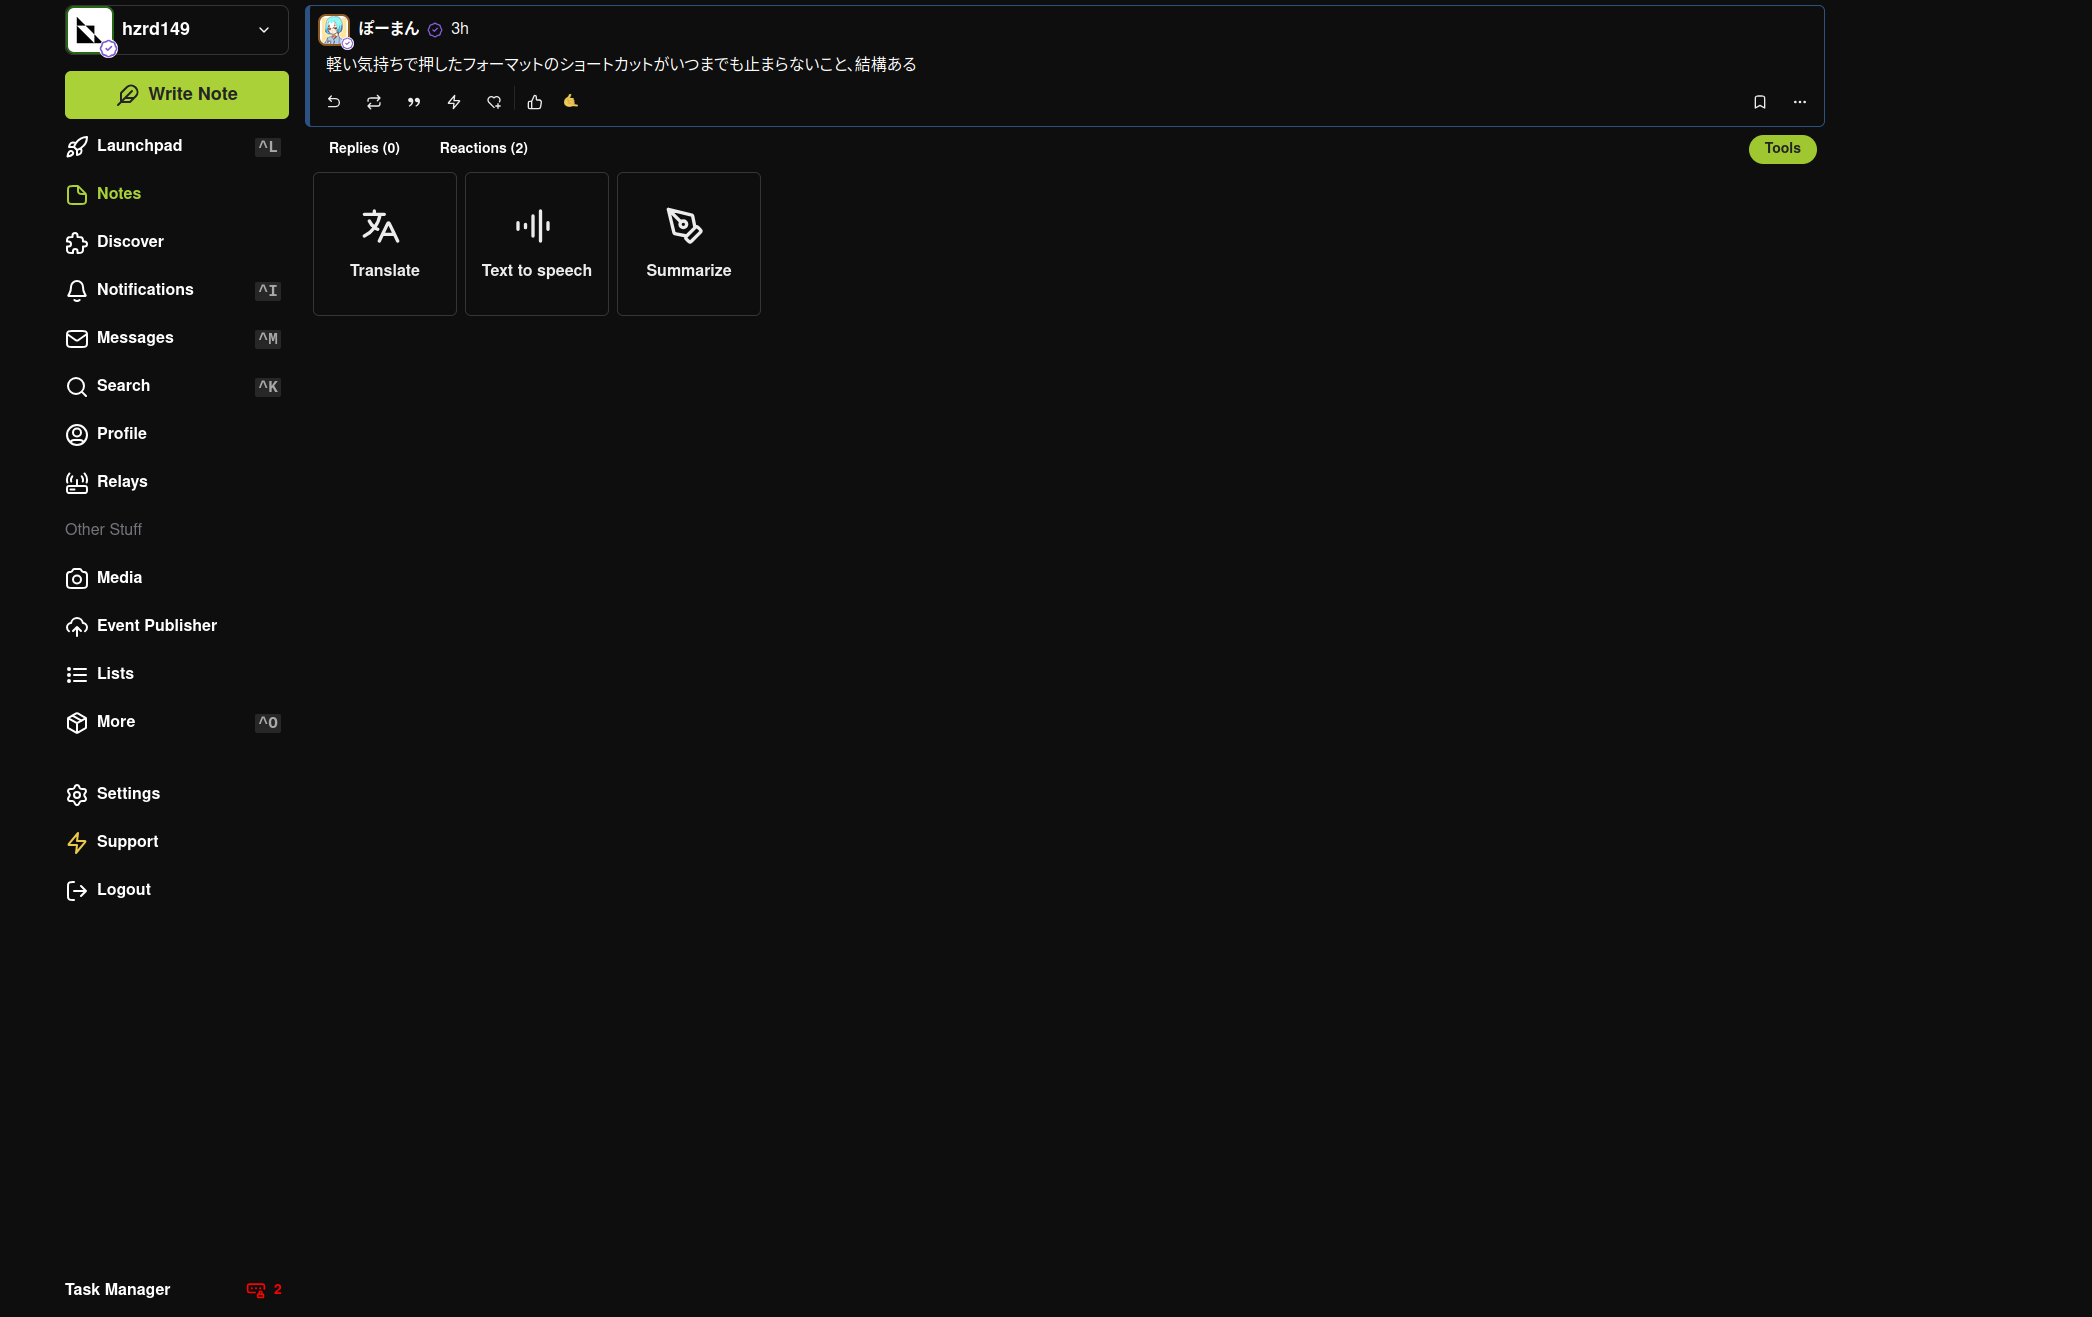Zap the note with the lightning icon
The height and width of the screenshot is (1317, 2092).
tap(454, 102)
